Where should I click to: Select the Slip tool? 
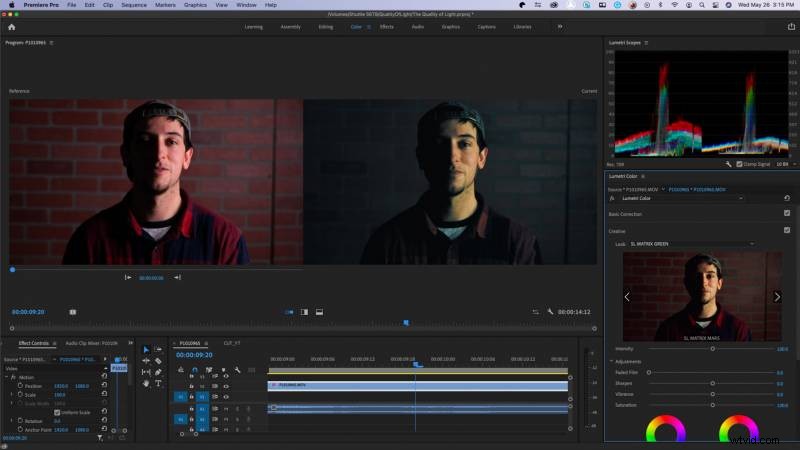[x=146, y=372]
